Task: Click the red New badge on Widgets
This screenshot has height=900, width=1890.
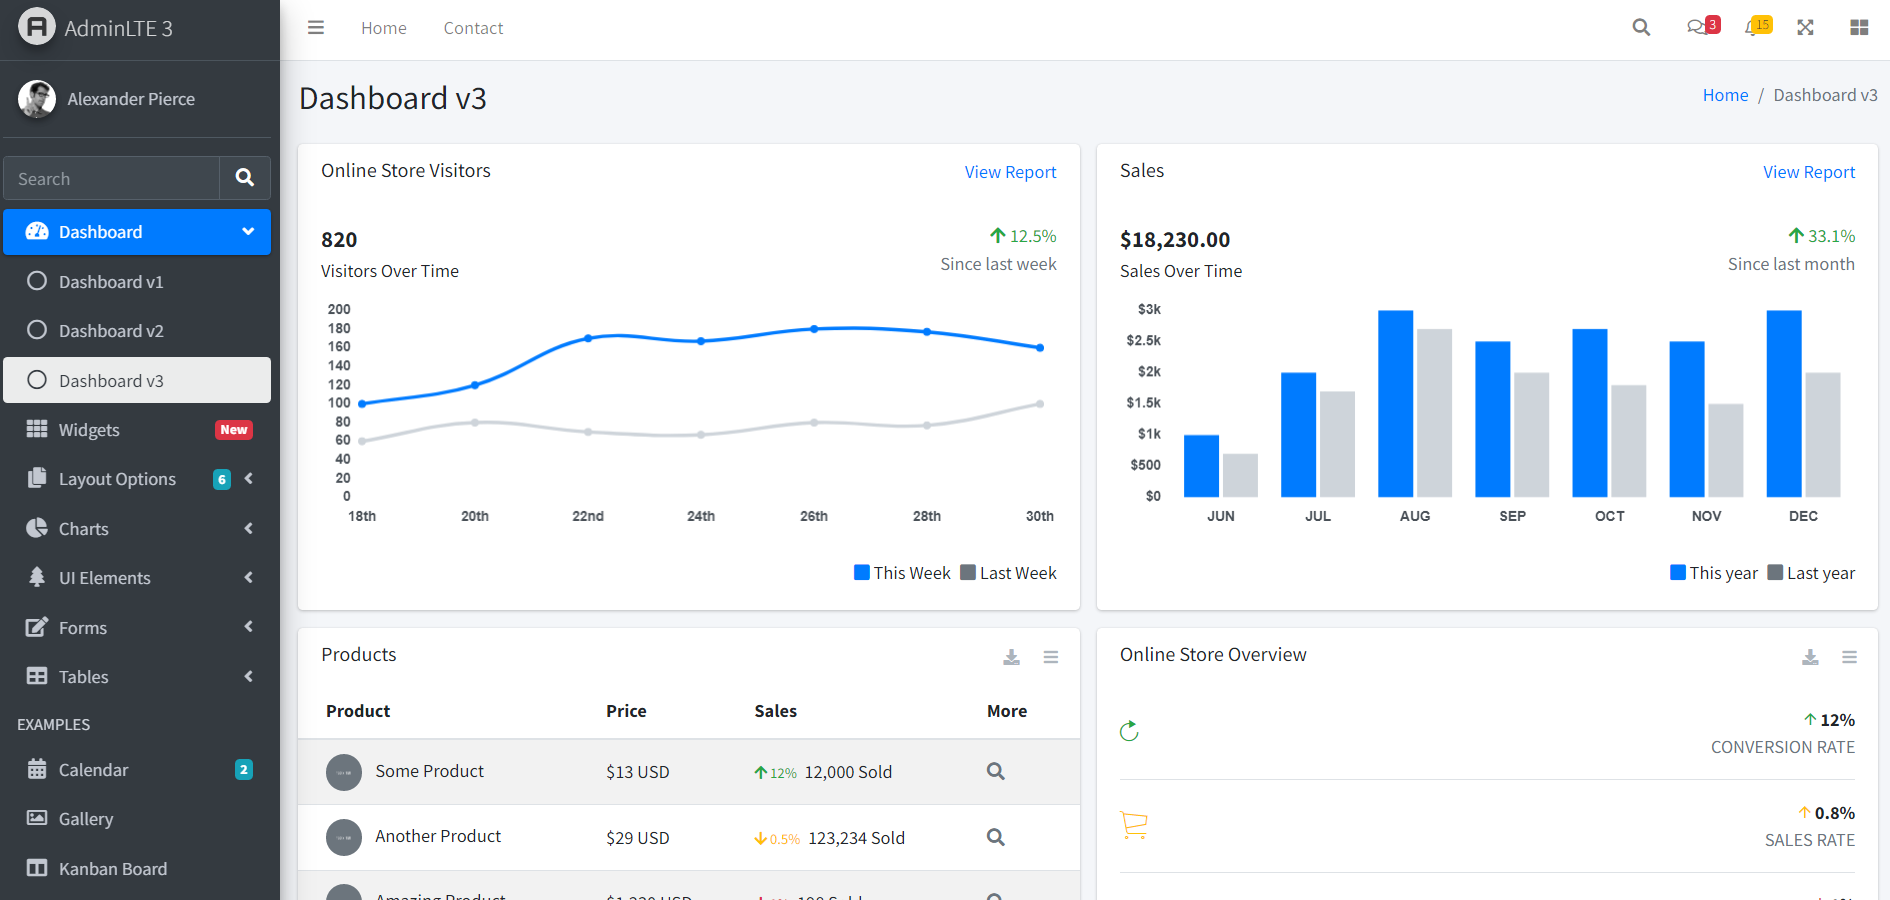Action: point(234,430)
